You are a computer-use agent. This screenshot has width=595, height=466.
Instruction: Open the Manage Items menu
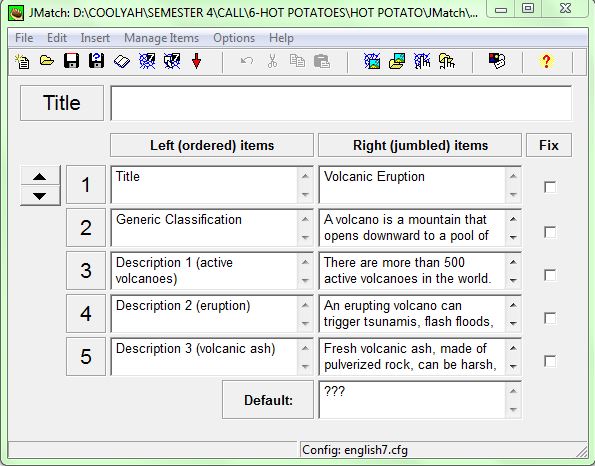coord(161,38)
